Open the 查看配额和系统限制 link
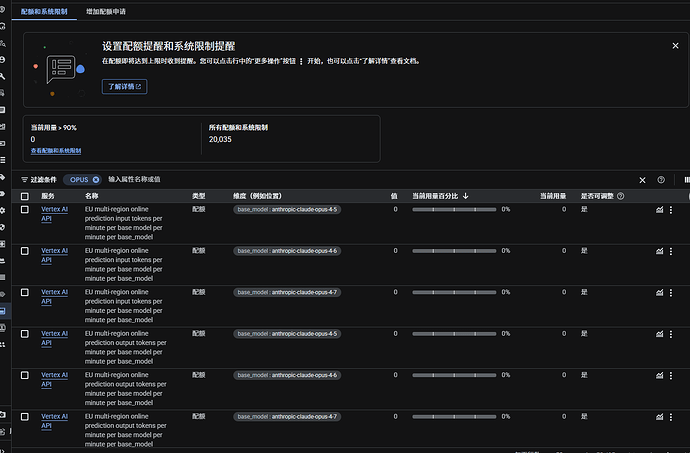This screenshot has width=690, height=453. point(56,151)
